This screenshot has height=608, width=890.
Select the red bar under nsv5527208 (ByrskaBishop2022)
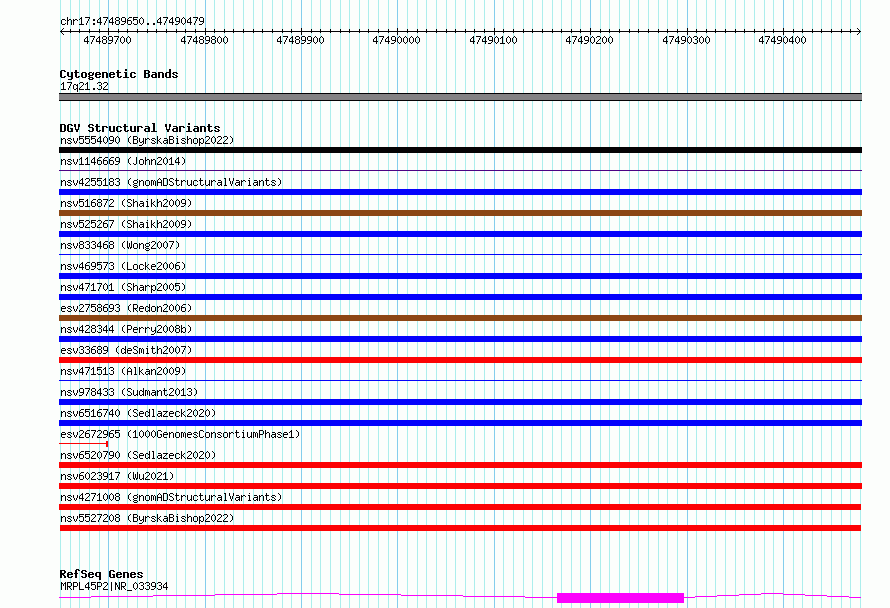pyautogui.click(x=460, y=528)
